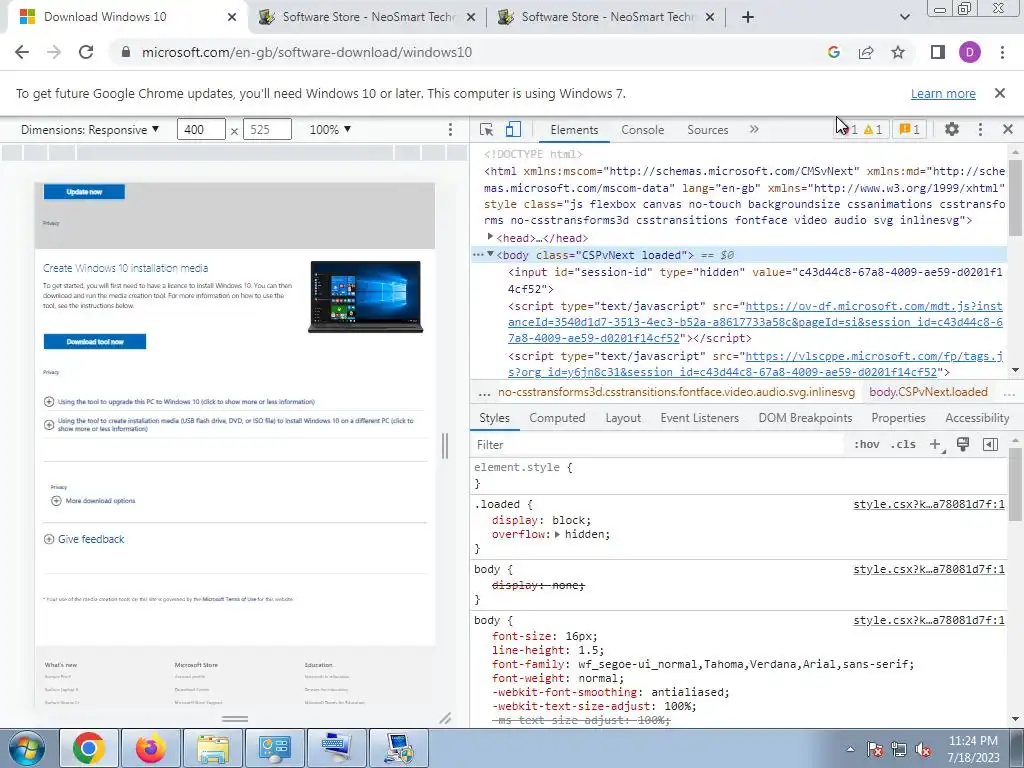Image resolution: width=1024 pixels, height=768 pixels.
Task: Show more DevTools tabs chevron
Action: coord(754,129)
